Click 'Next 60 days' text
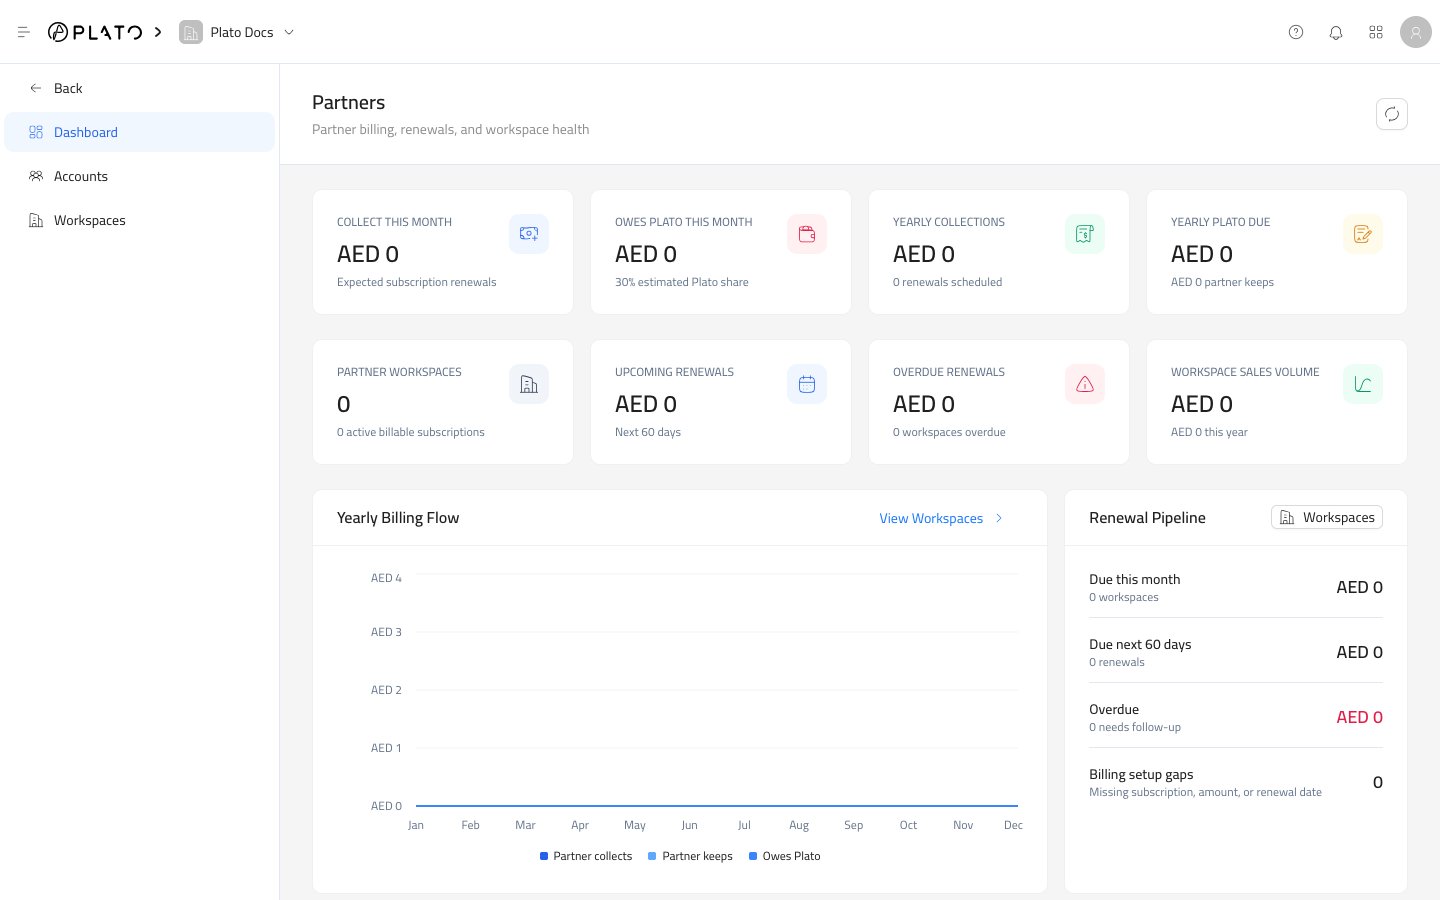1440x900 pixels. [648, 432]
